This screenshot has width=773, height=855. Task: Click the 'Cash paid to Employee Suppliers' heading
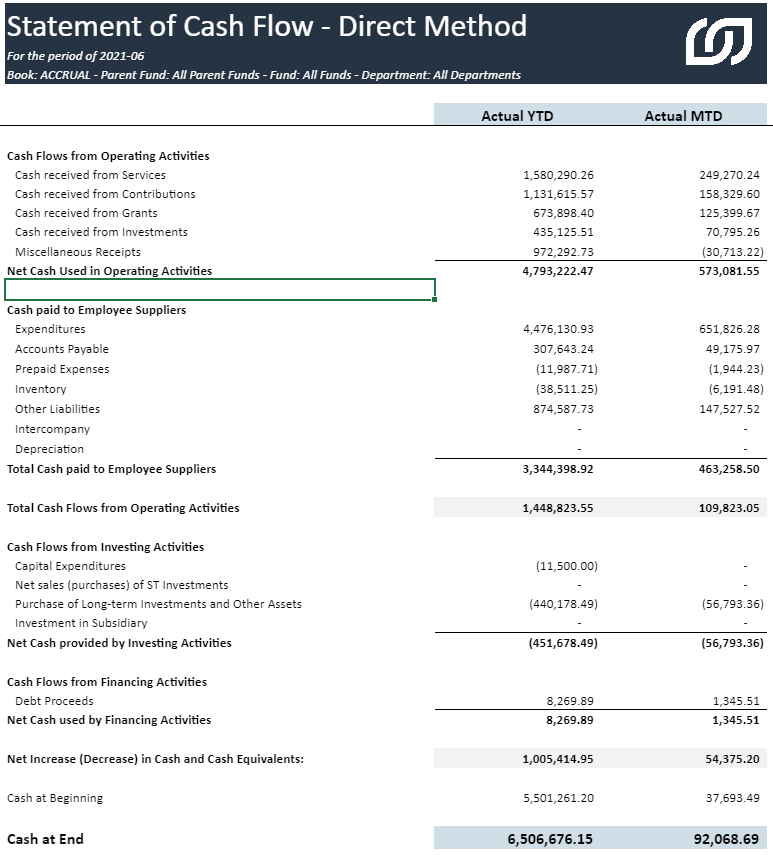click(x=96, y=310)
